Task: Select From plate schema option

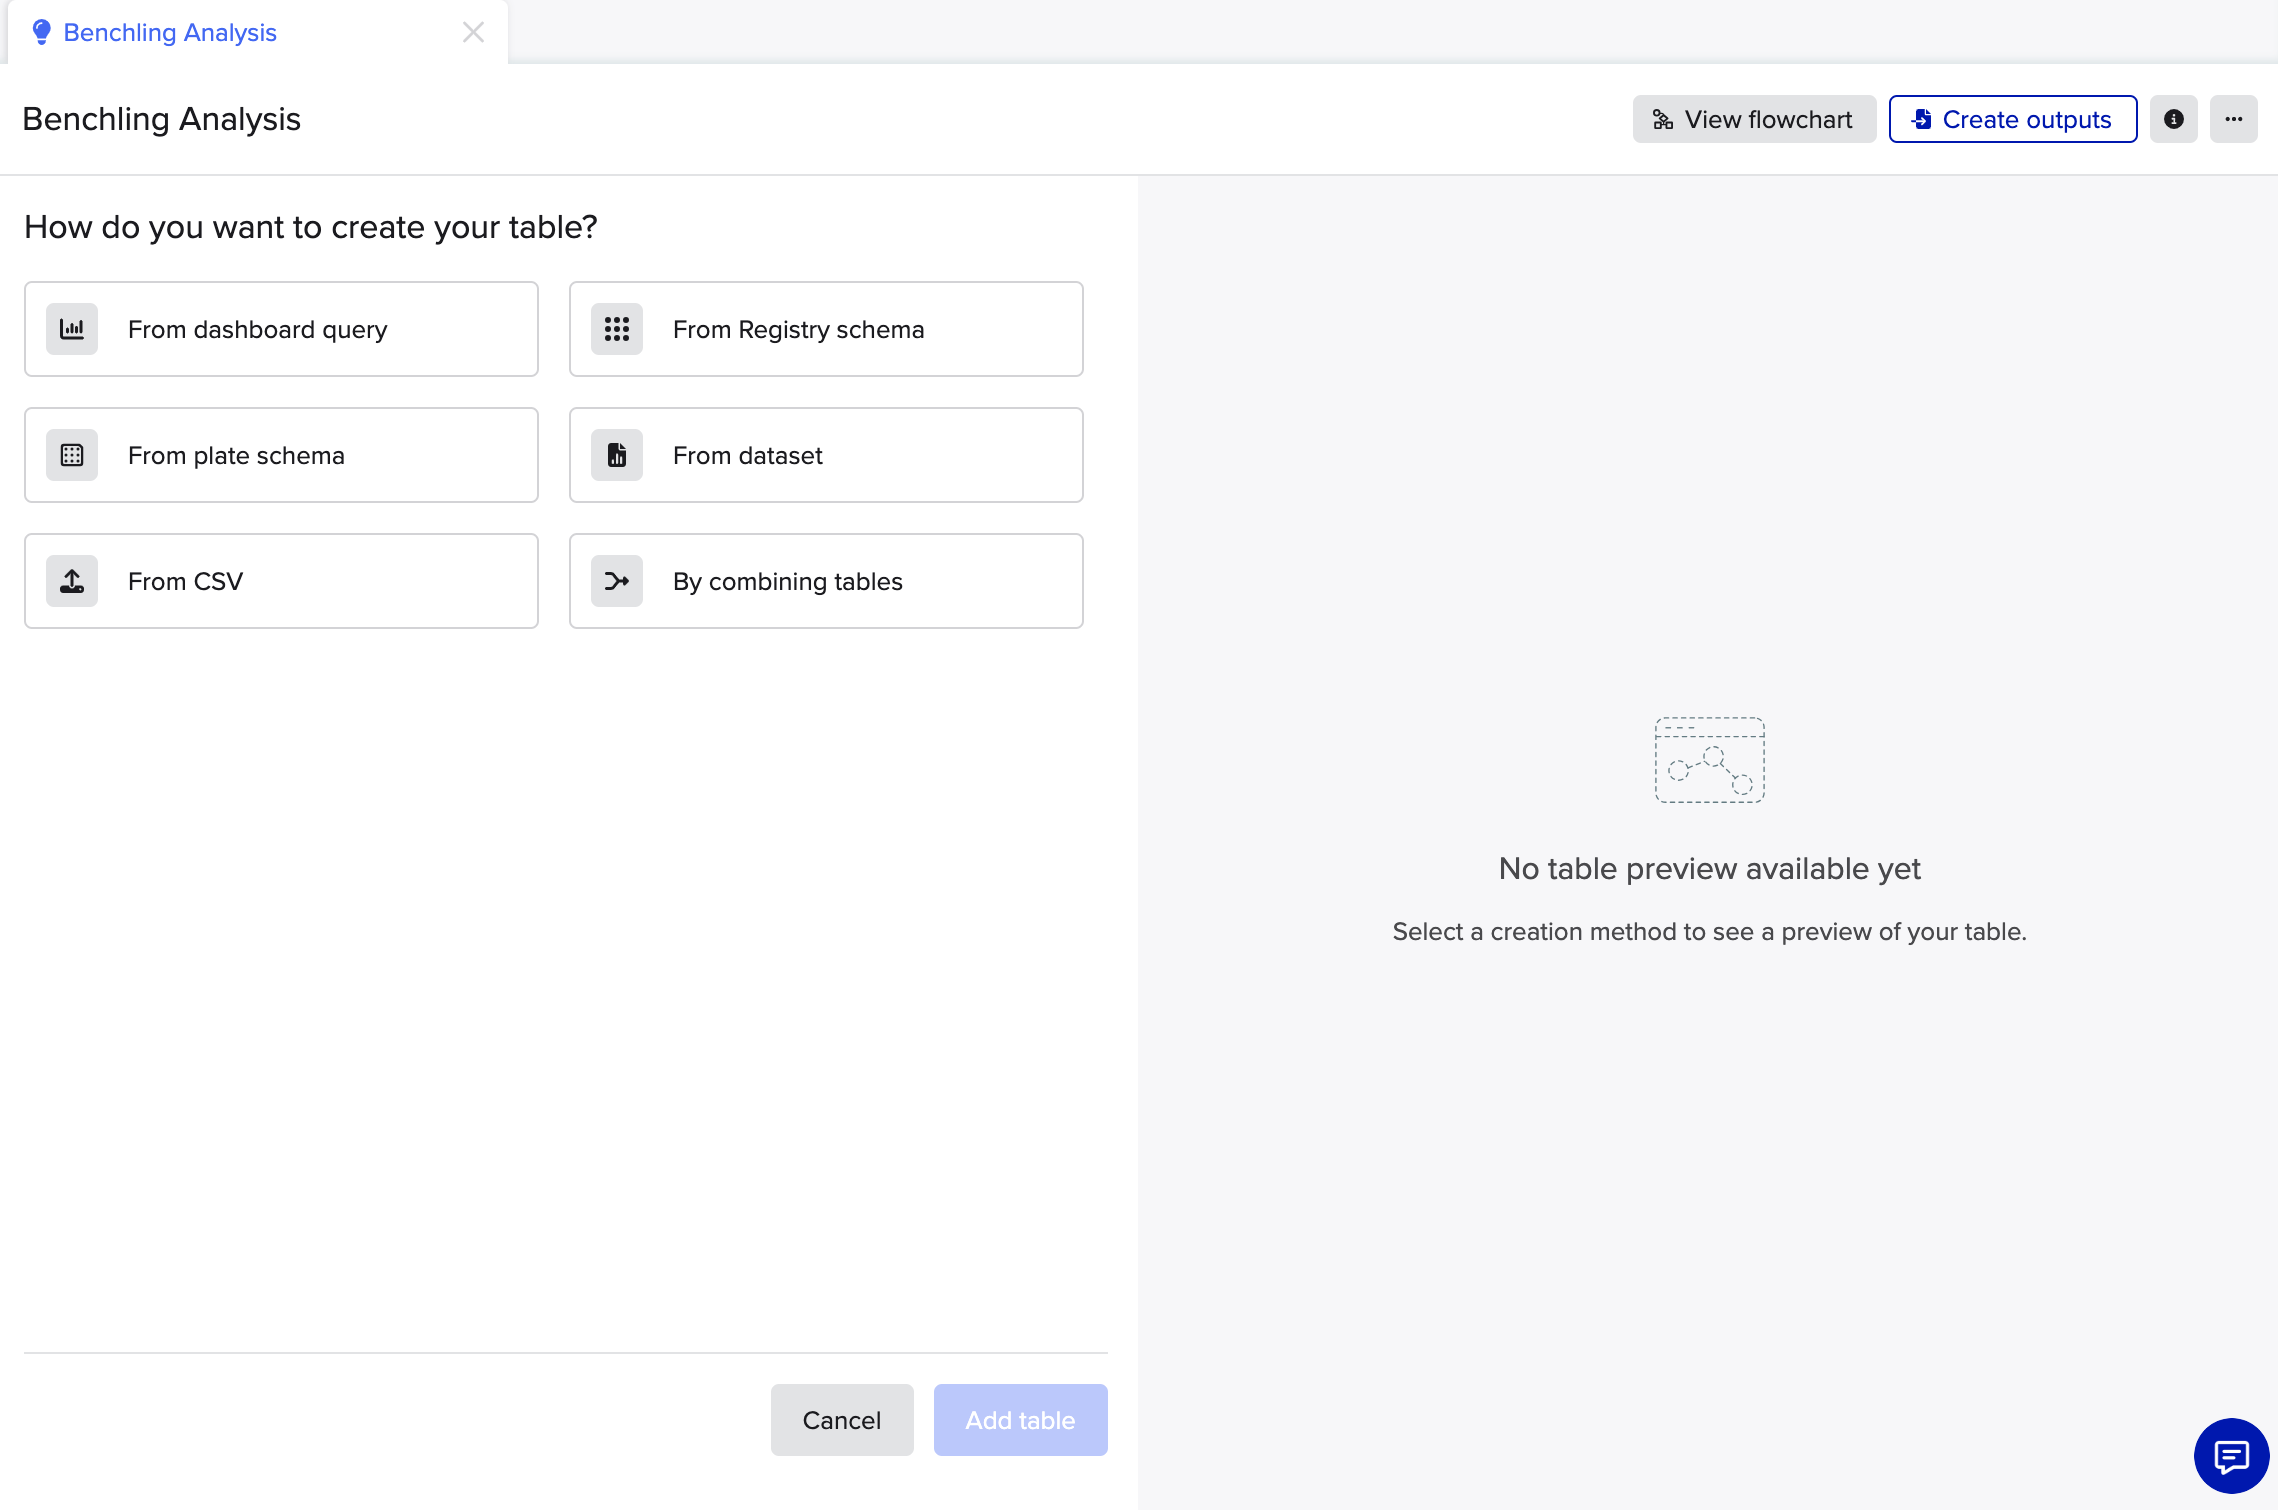Action: (x=281, y=455)
